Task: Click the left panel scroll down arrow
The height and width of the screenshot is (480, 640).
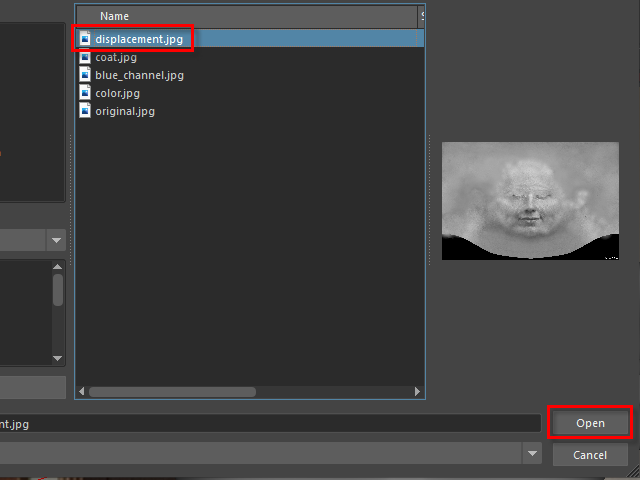Action: click(58, 358)
